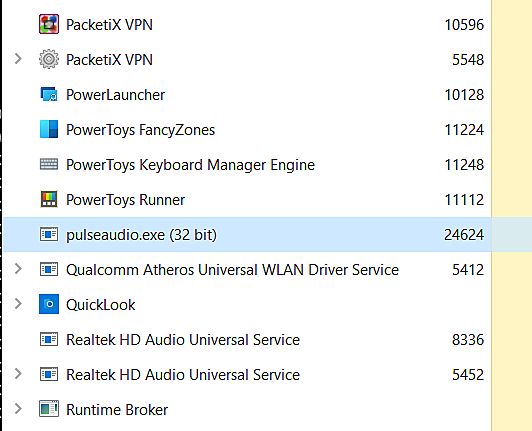The height and width of the screenshot is (431, 532).
Task: Click the Runtime Broker icon
Action: (x=49, y=409)
